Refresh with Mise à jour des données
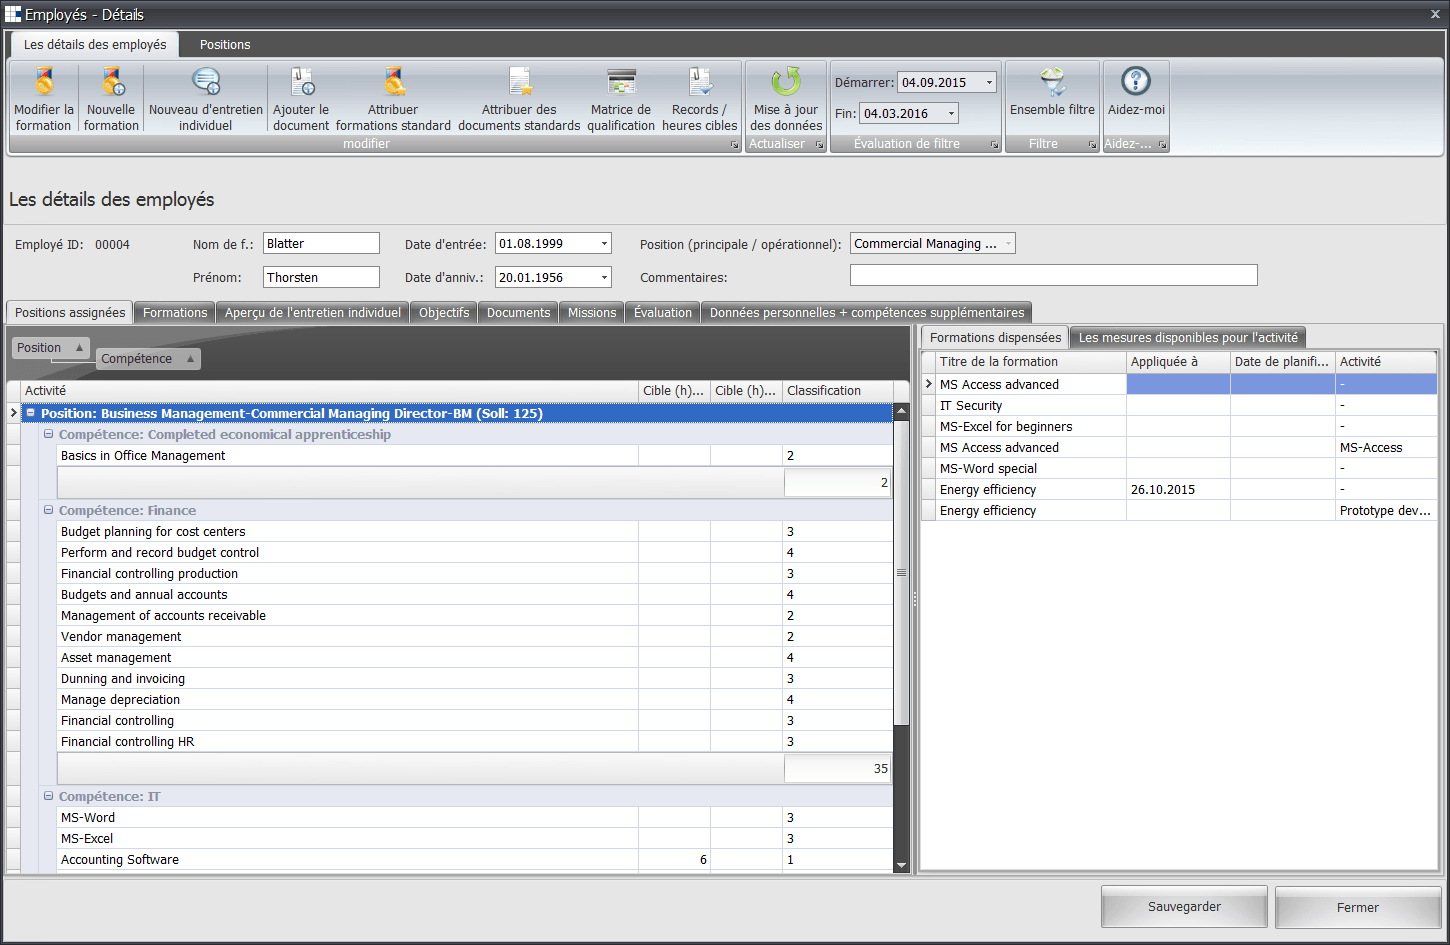This screenshot has width=1450, height=945. tap(786, 98)
